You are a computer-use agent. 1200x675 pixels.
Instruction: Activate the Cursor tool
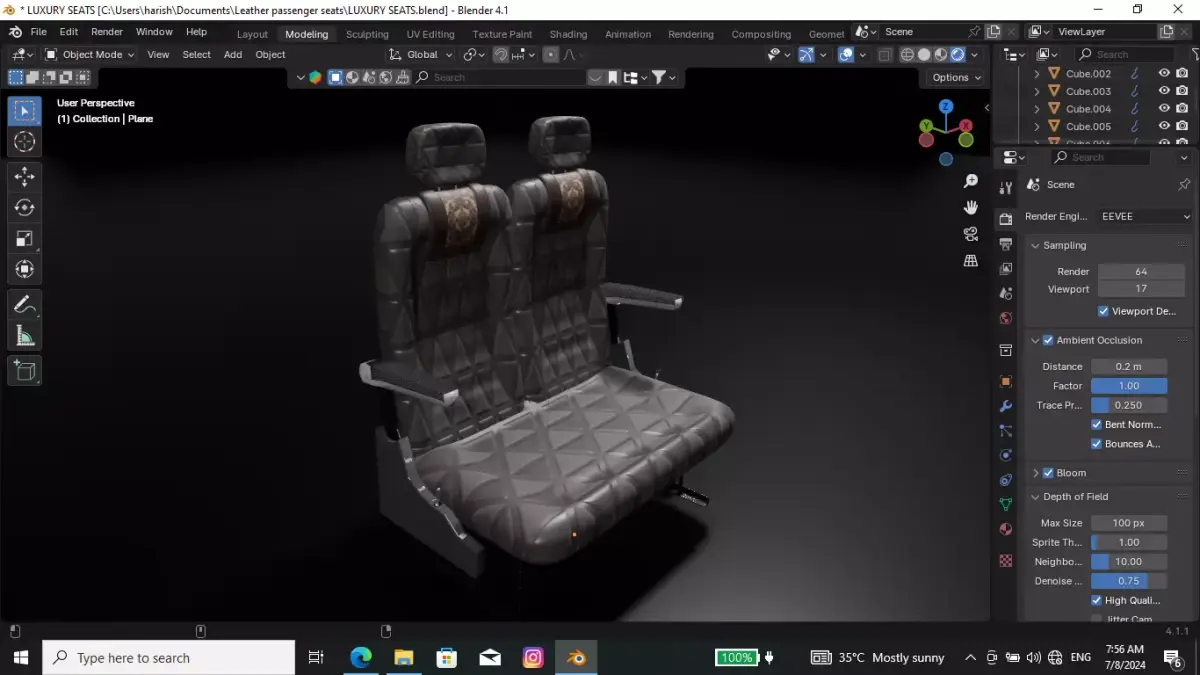[x=25, y=142]
